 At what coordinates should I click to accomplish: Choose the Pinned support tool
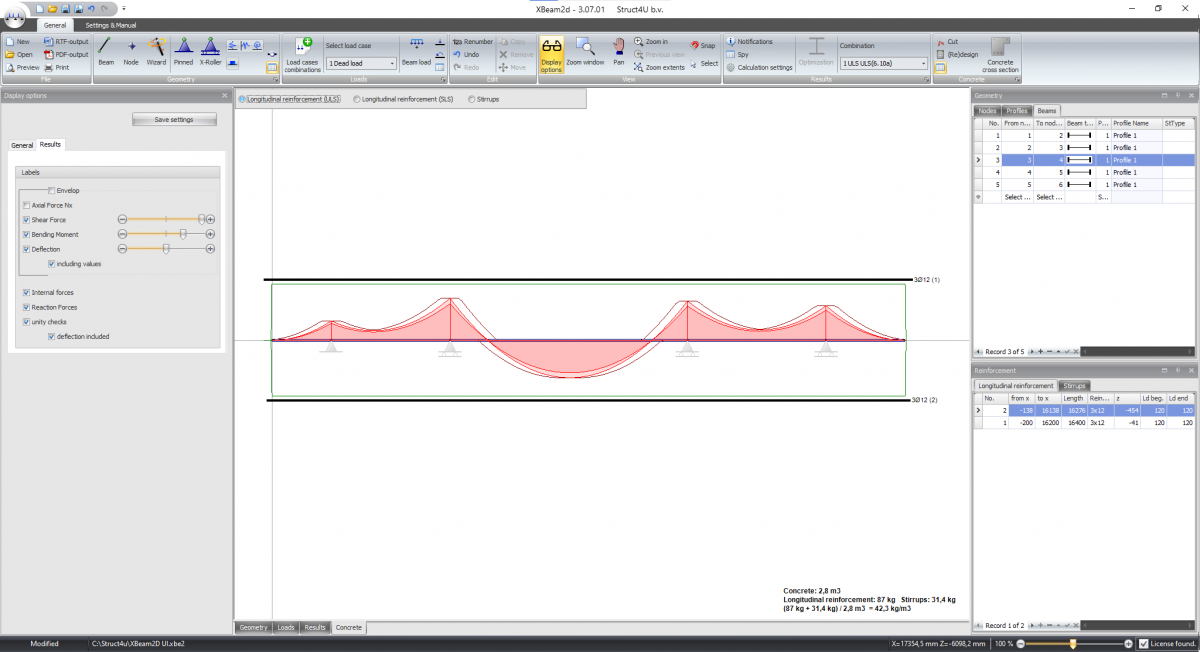(x=184, y=50)
